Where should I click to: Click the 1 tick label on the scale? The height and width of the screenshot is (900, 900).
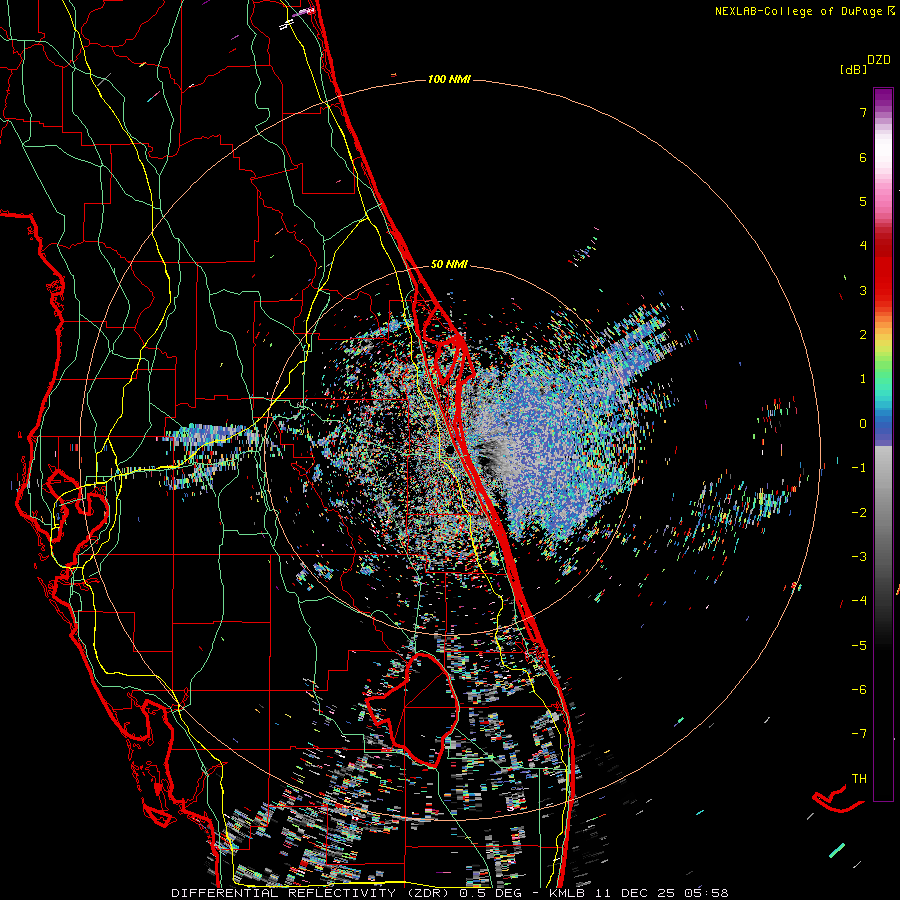(863, 379)
